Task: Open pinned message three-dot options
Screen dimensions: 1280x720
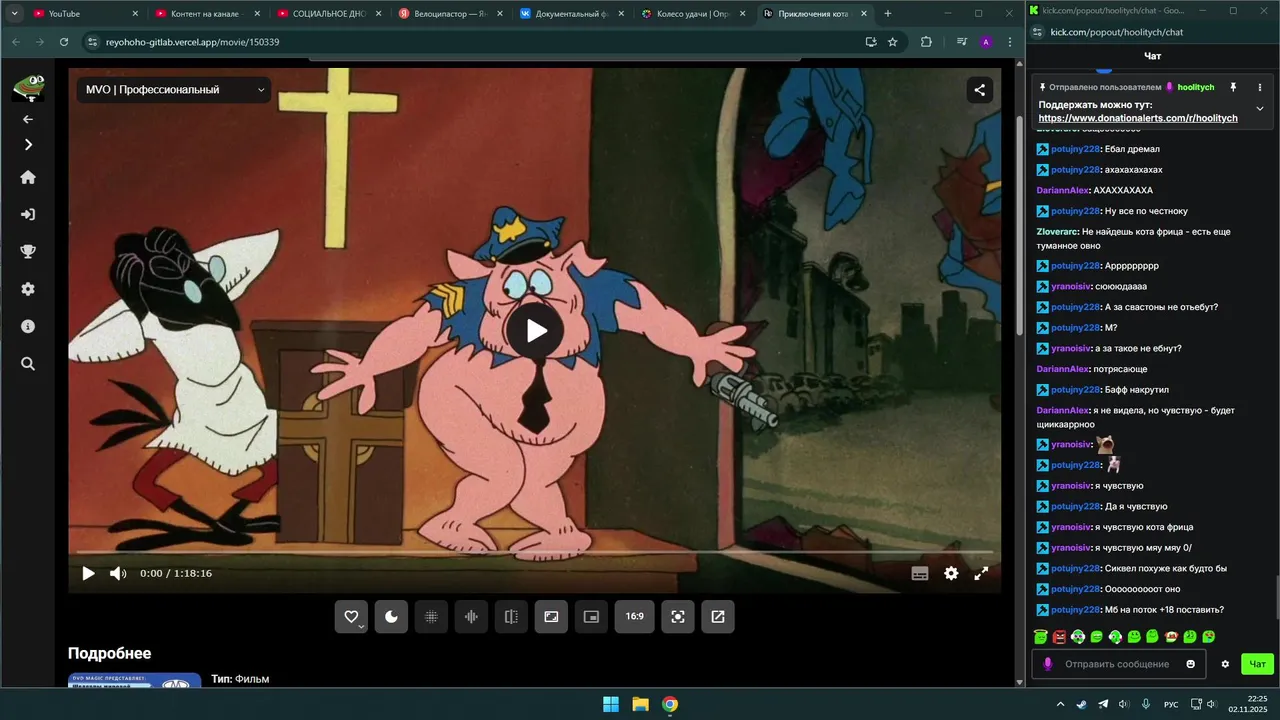Action: (1260, 87)
